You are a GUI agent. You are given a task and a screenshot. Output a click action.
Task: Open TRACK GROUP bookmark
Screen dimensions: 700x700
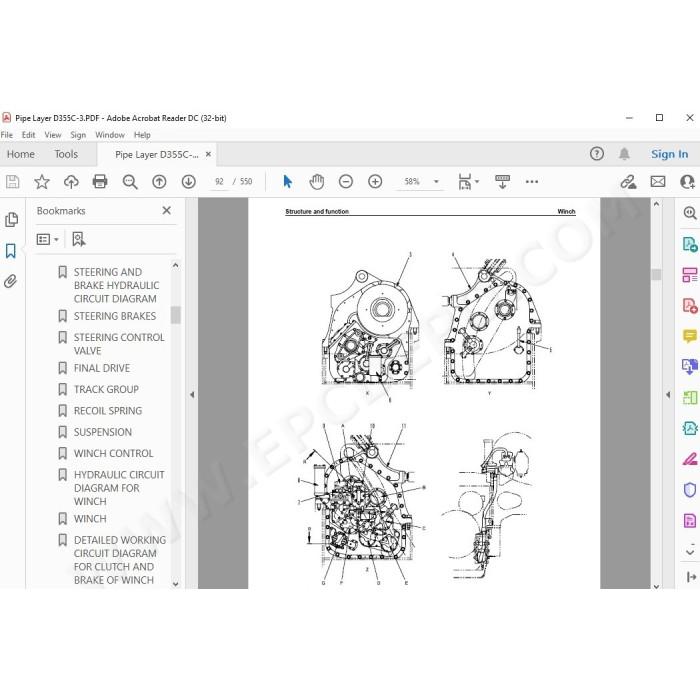pos(106,389)
